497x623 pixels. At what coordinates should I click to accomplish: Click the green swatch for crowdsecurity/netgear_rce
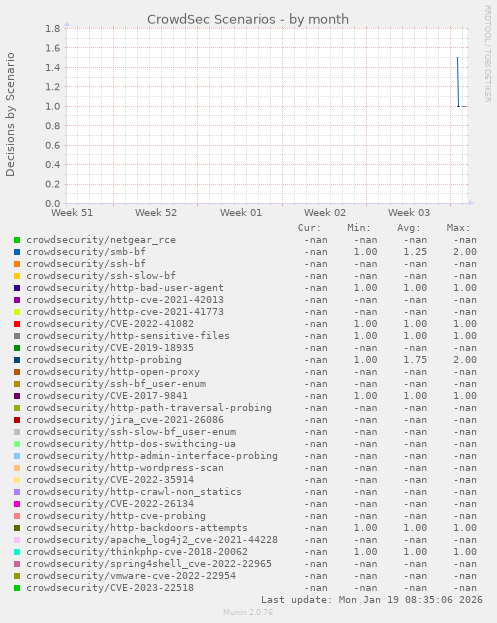tap(17, 240)
